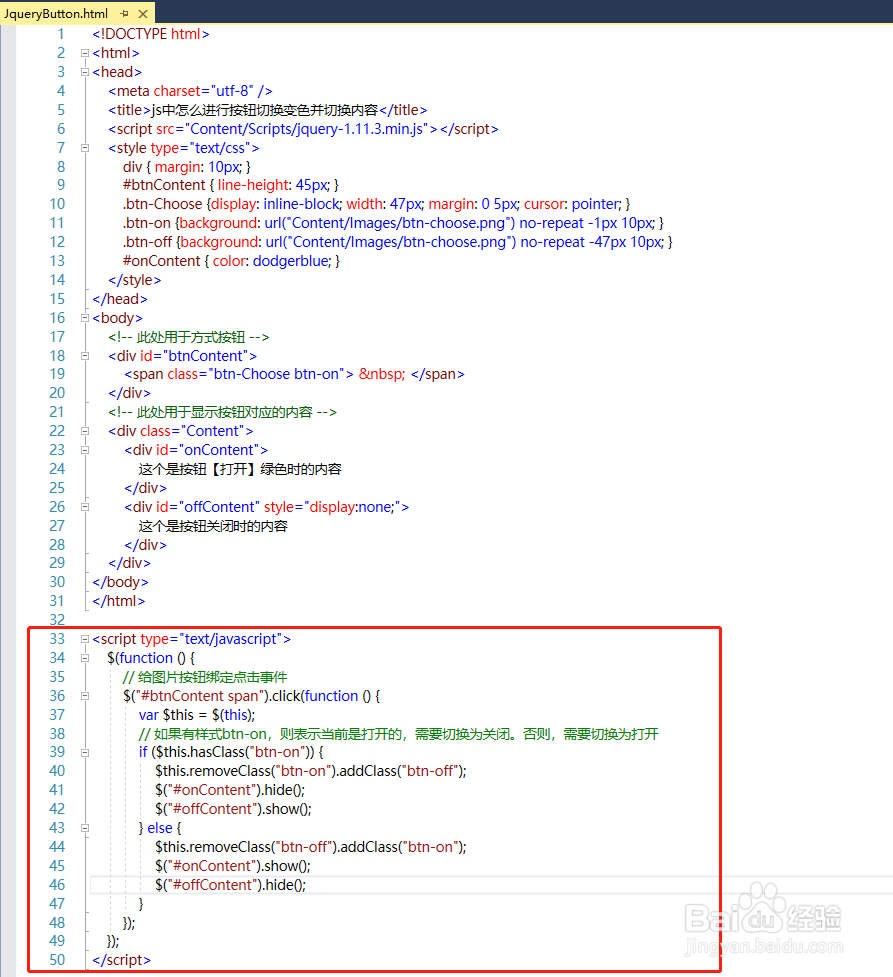This screenshot has height=977, width=893.
Task: Collapse the if hasClass block on line 39
Action: 85,753
